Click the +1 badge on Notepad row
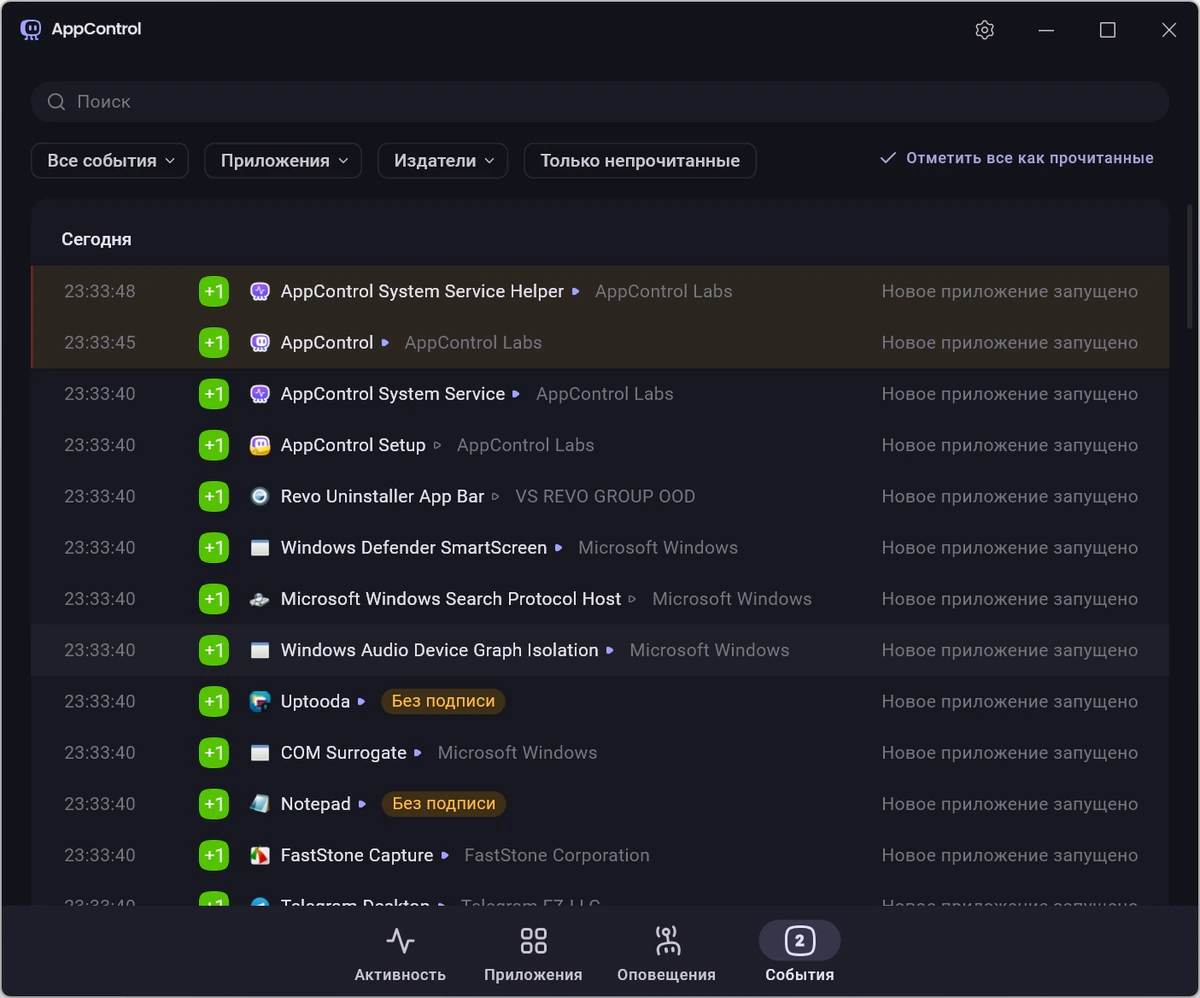 (214, 804)
